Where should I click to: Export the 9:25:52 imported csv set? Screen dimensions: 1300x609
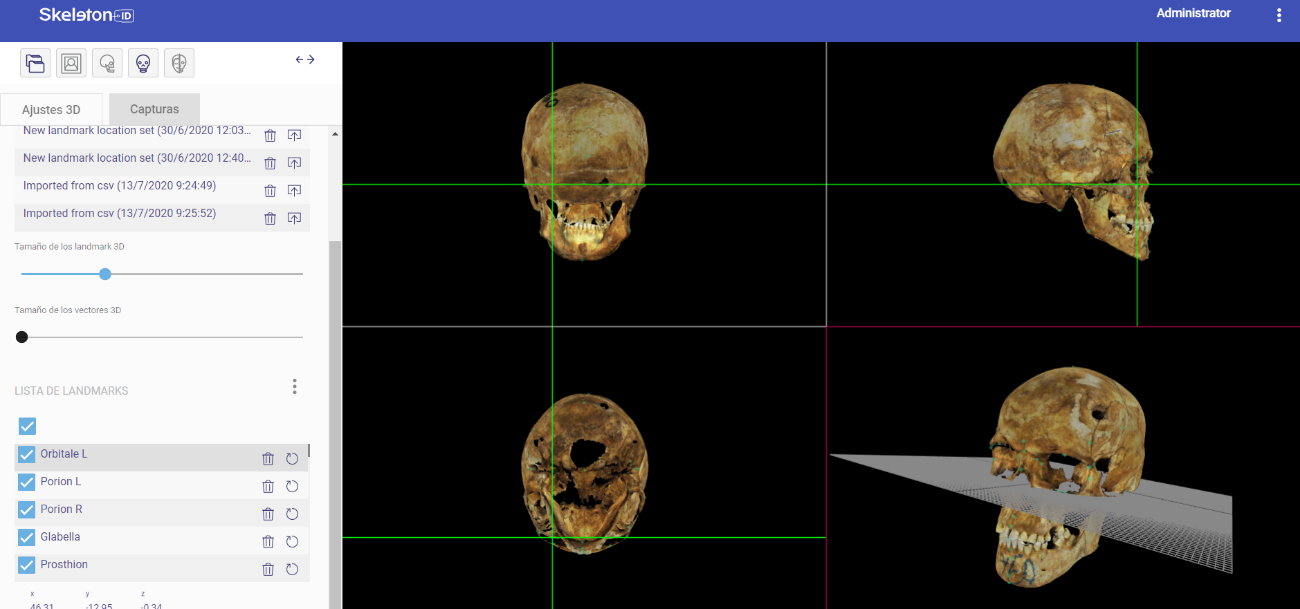click(x=295, y=218)
